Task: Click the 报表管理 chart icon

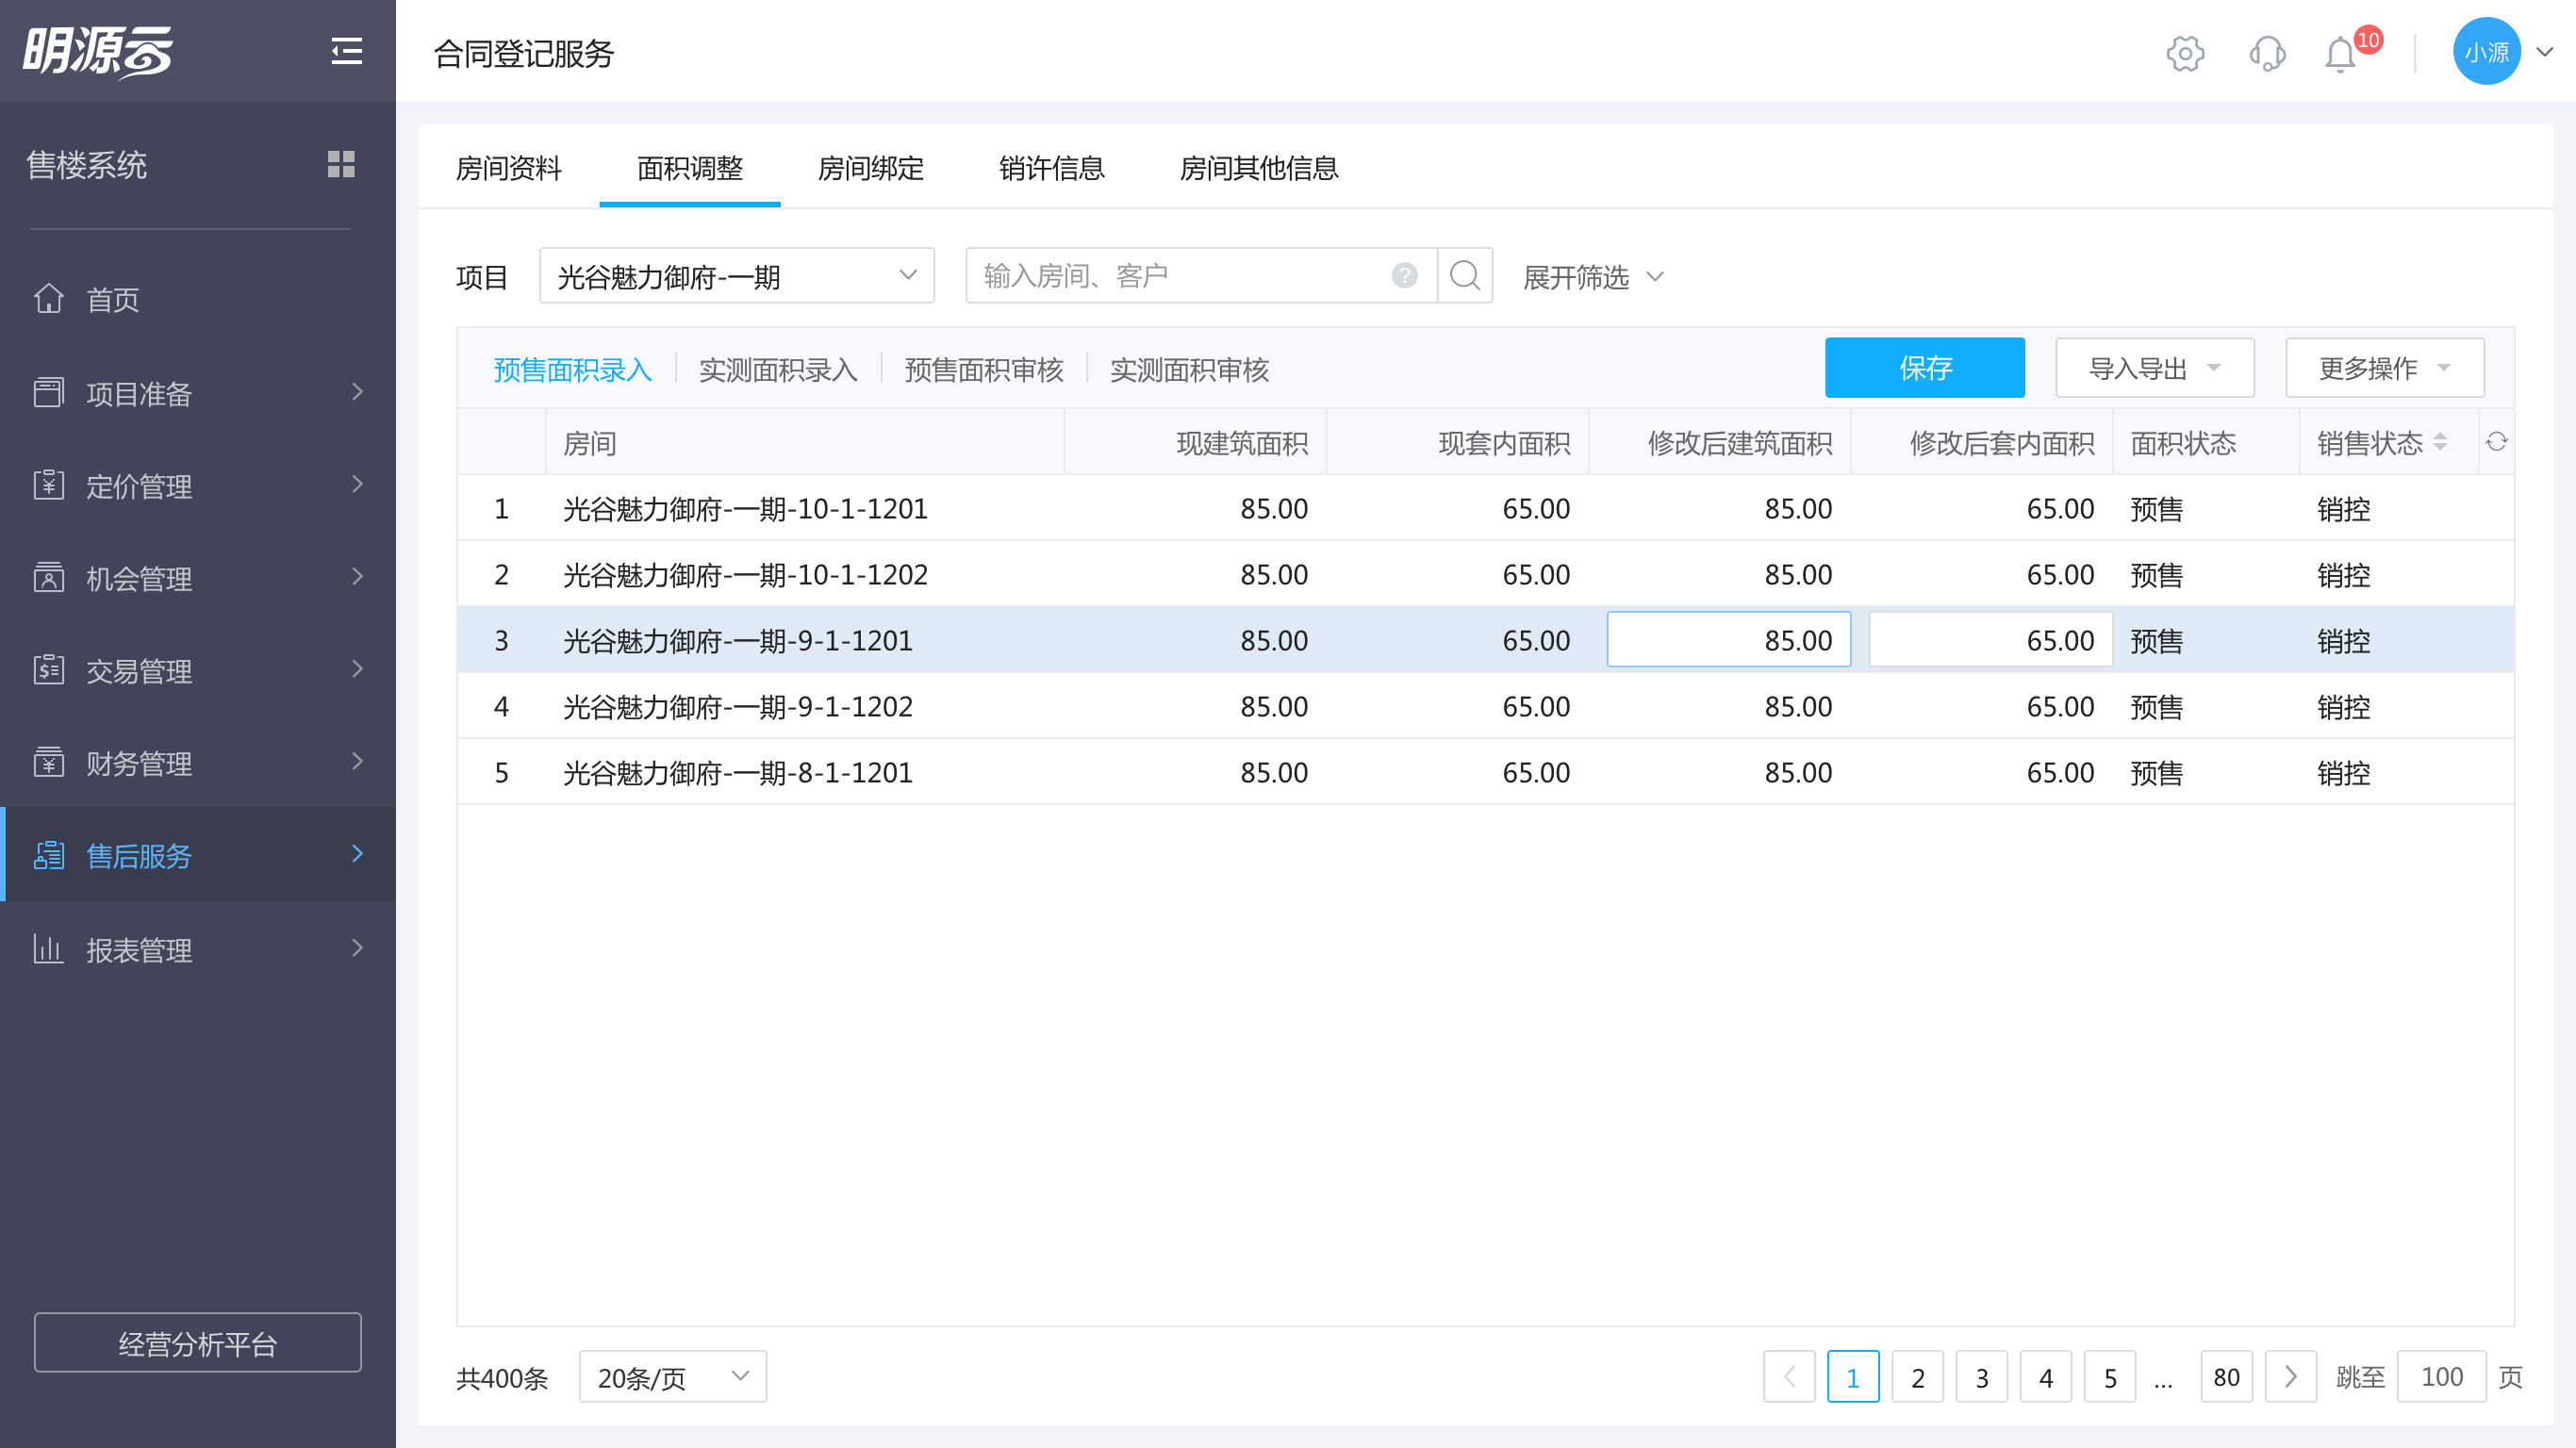Action: [x=49, y=948]
